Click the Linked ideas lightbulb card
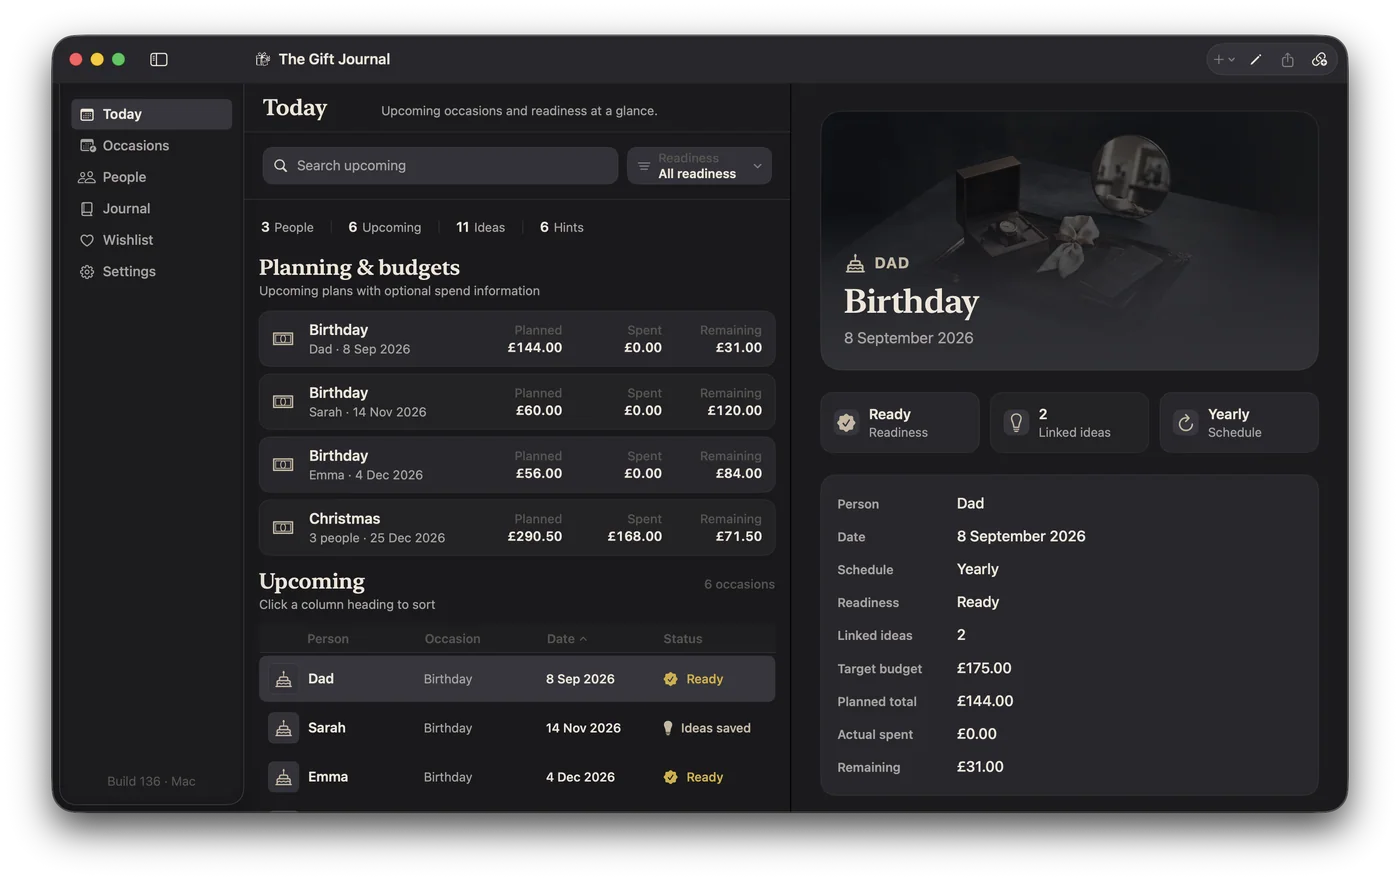The width and height of the screenshot is (1400, 881). tap(1069, 423)
